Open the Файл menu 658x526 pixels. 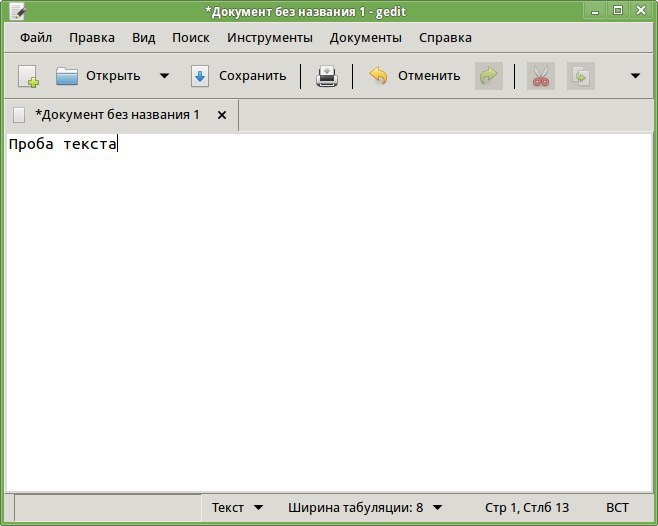pyautogui.click(x=36, y=38)
